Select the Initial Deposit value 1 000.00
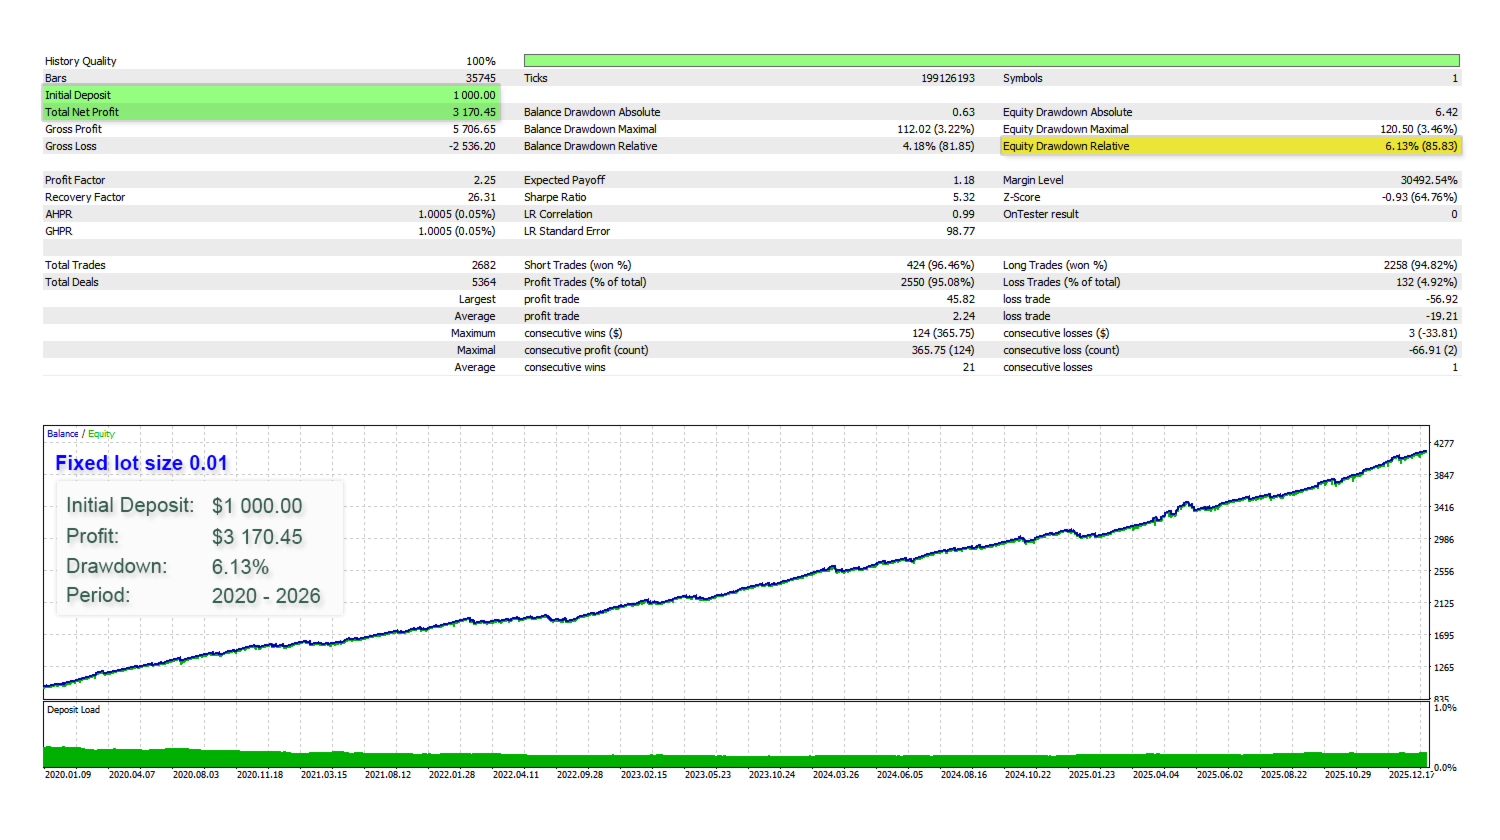This screenshot has height=840, width=1500. click(474, 95)
